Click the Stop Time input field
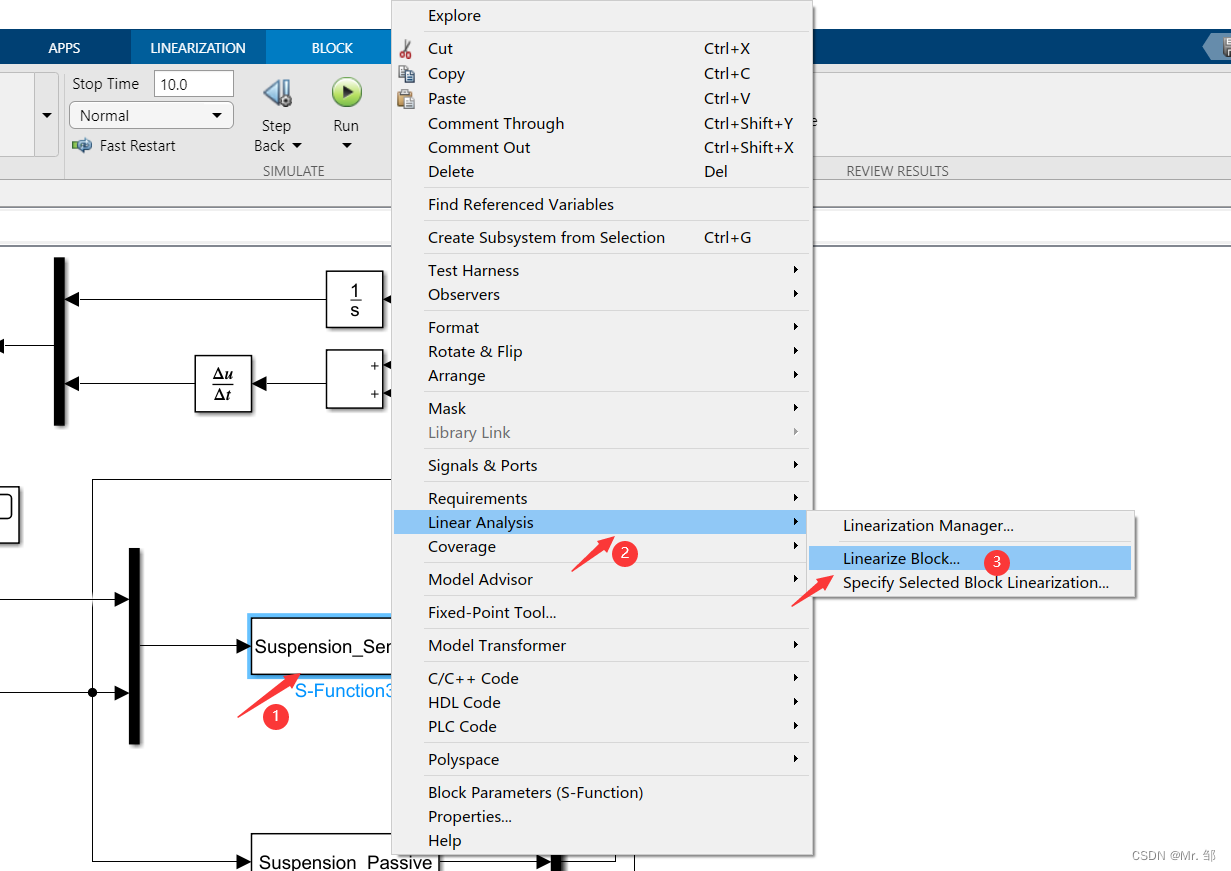This screenshot has height=871, width=1231. pos(193,84)
